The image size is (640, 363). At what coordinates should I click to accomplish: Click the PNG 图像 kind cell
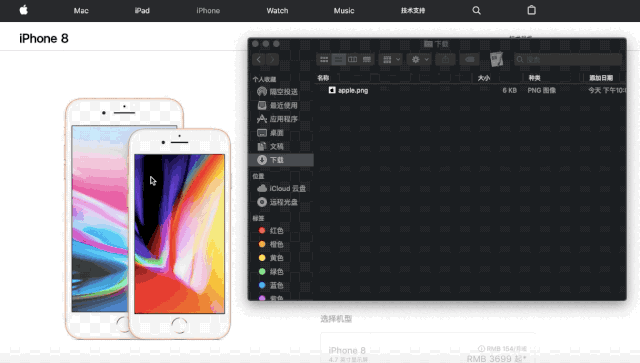[x=542, y=90]
